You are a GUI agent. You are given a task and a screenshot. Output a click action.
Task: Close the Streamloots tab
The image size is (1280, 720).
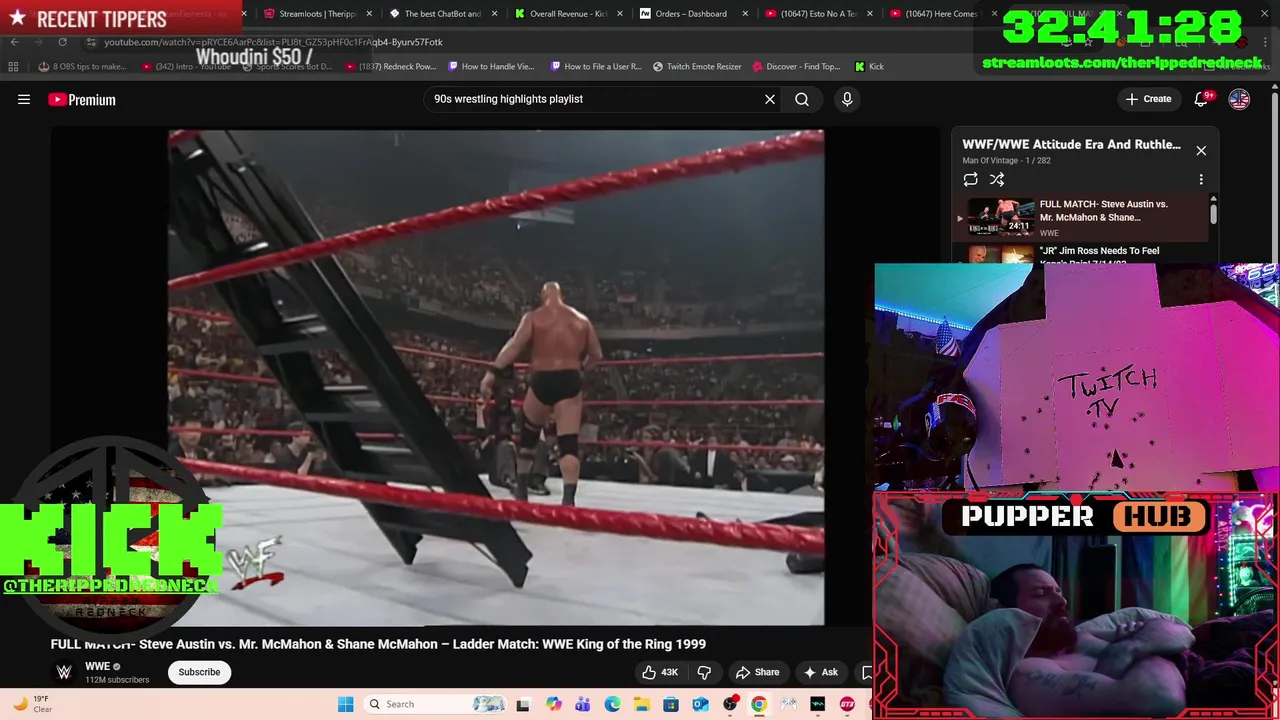pos(369,14)
